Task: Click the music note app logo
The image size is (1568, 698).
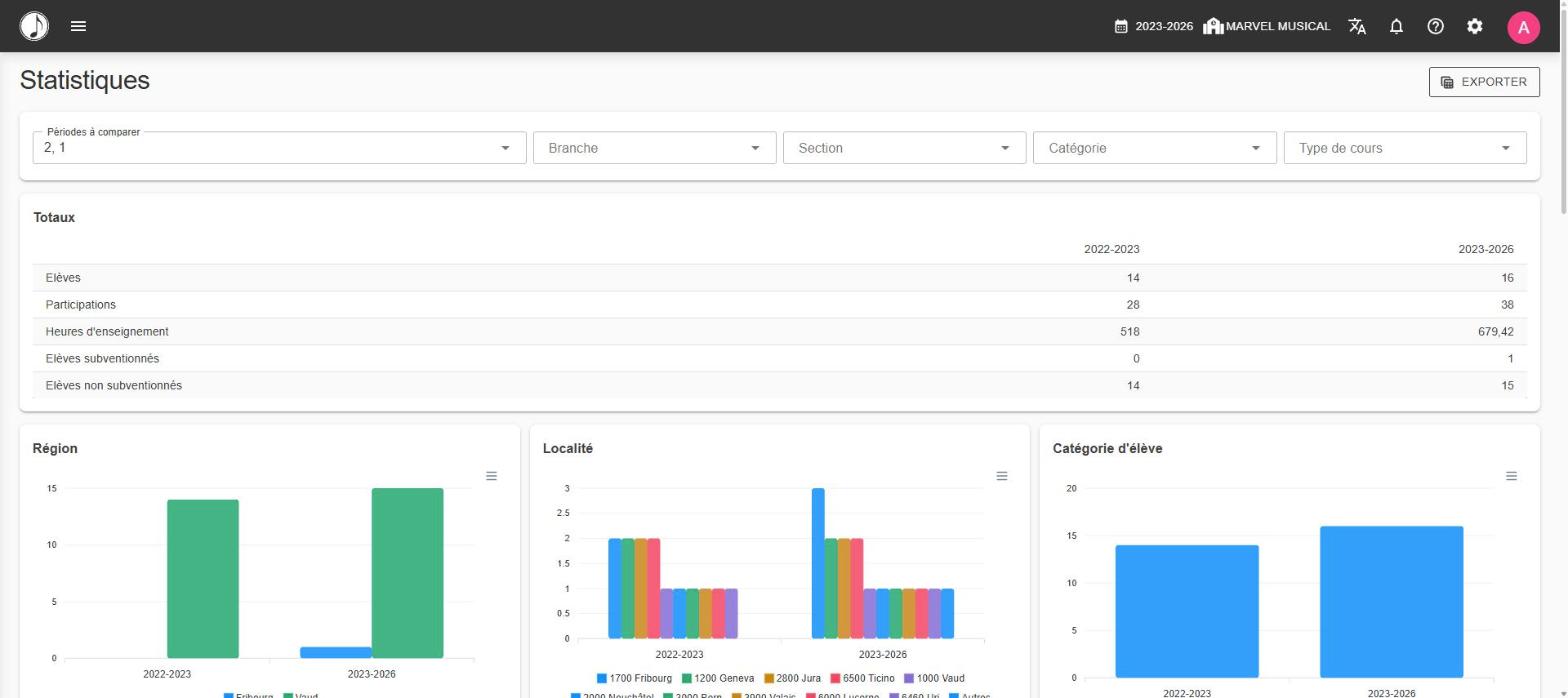Action: 34,26
